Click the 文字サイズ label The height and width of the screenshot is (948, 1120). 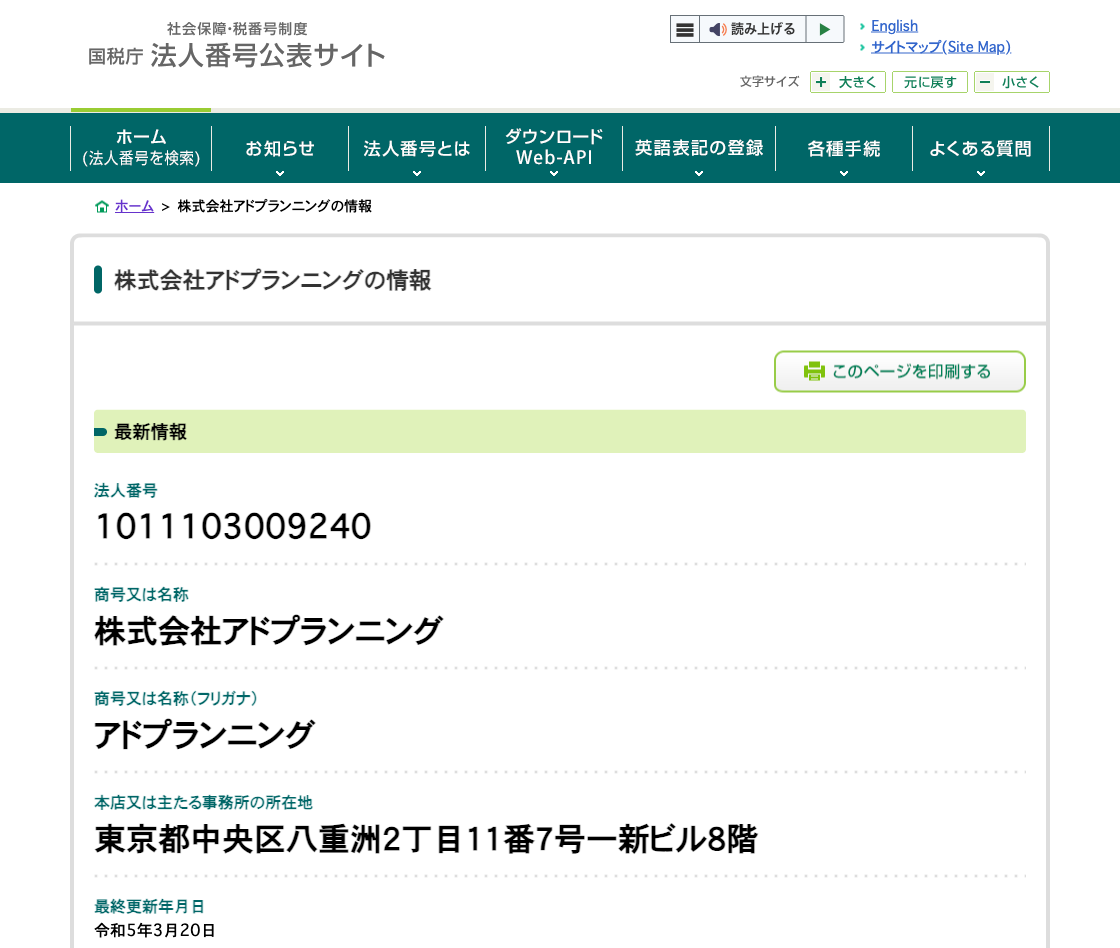[769, 81]
